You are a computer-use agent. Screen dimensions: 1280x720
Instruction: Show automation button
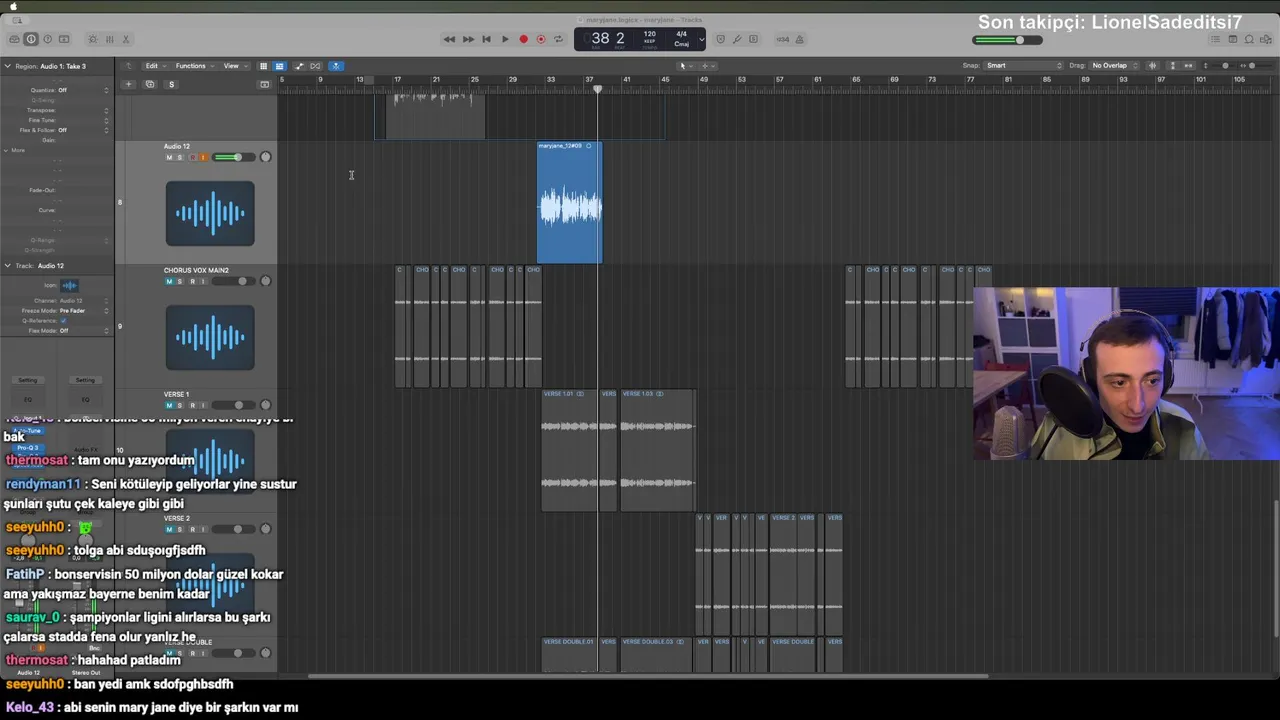[x=298, y=66]
